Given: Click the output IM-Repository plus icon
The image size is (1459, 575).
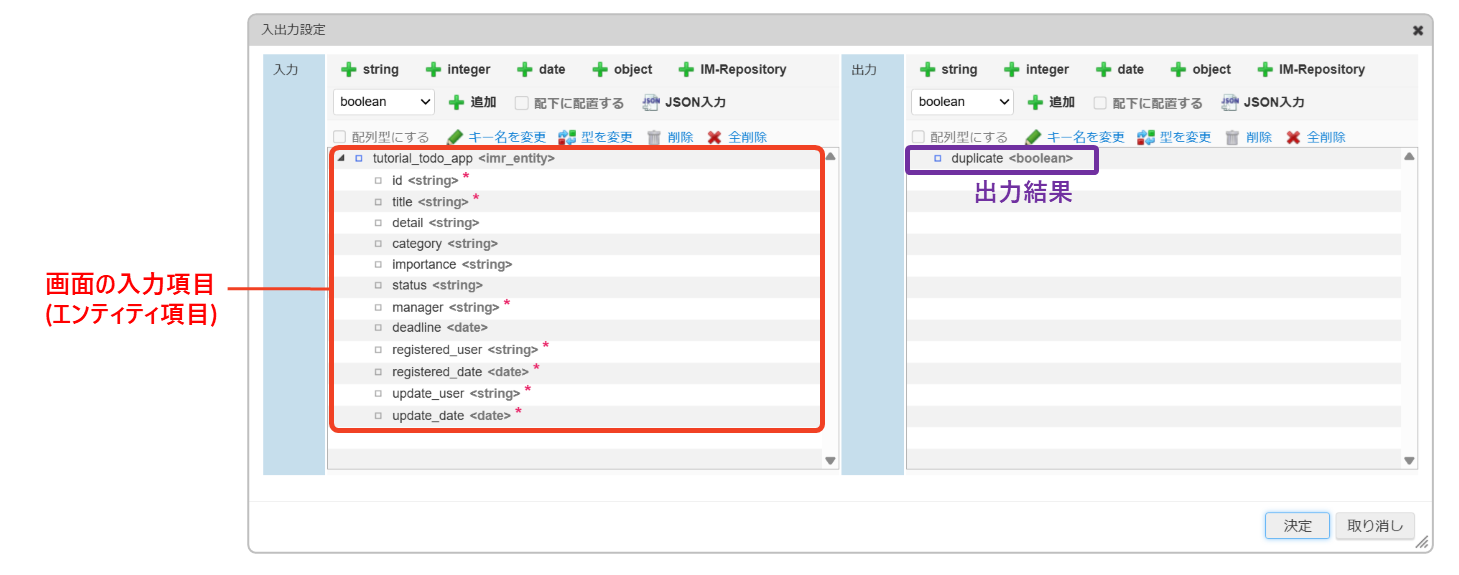Looking at the screenshot, I should pyautogui.click(x=1265, y=70).
